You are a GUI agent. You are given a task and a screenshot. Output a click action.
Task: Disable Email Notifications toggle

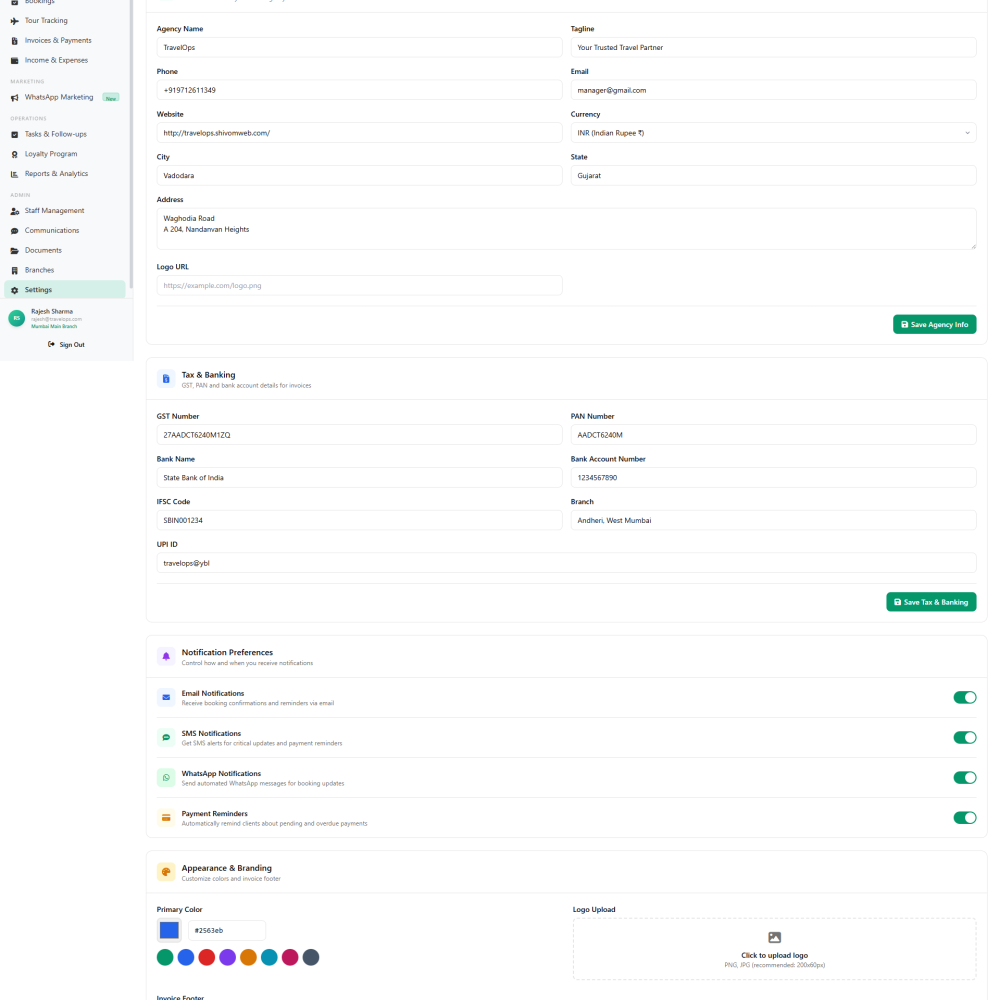(964, 698)
